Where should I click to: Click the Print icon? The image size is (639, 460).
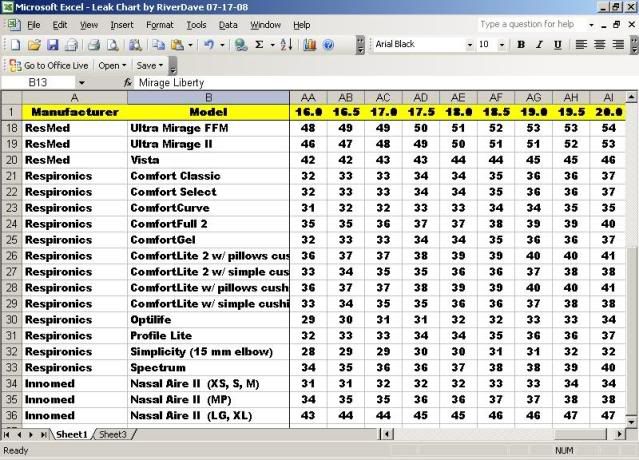click(x=93, y=44)
